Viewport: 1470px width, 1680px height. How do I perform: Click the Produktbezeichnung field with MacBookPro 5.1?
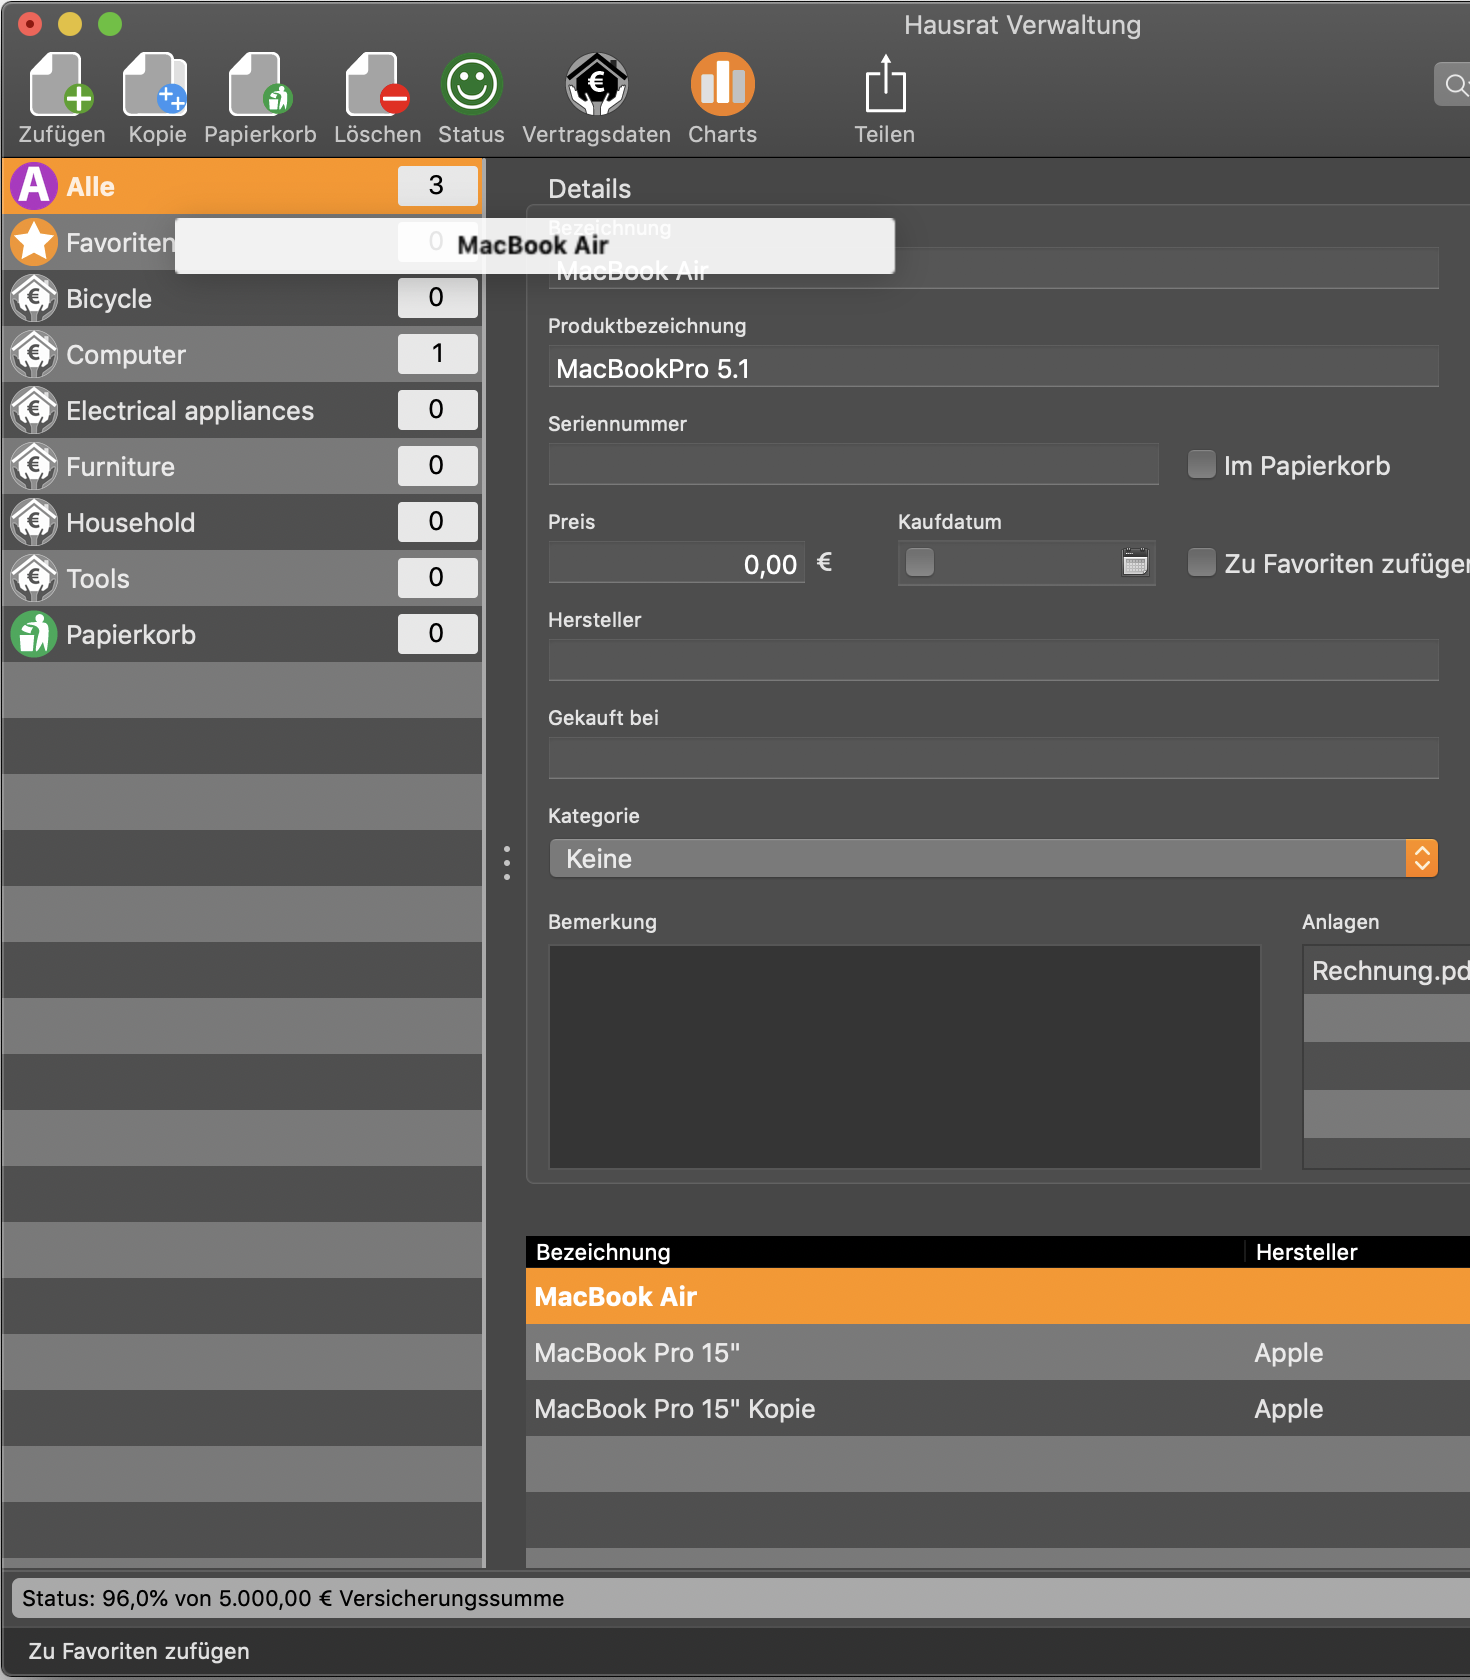pos(993,367)
